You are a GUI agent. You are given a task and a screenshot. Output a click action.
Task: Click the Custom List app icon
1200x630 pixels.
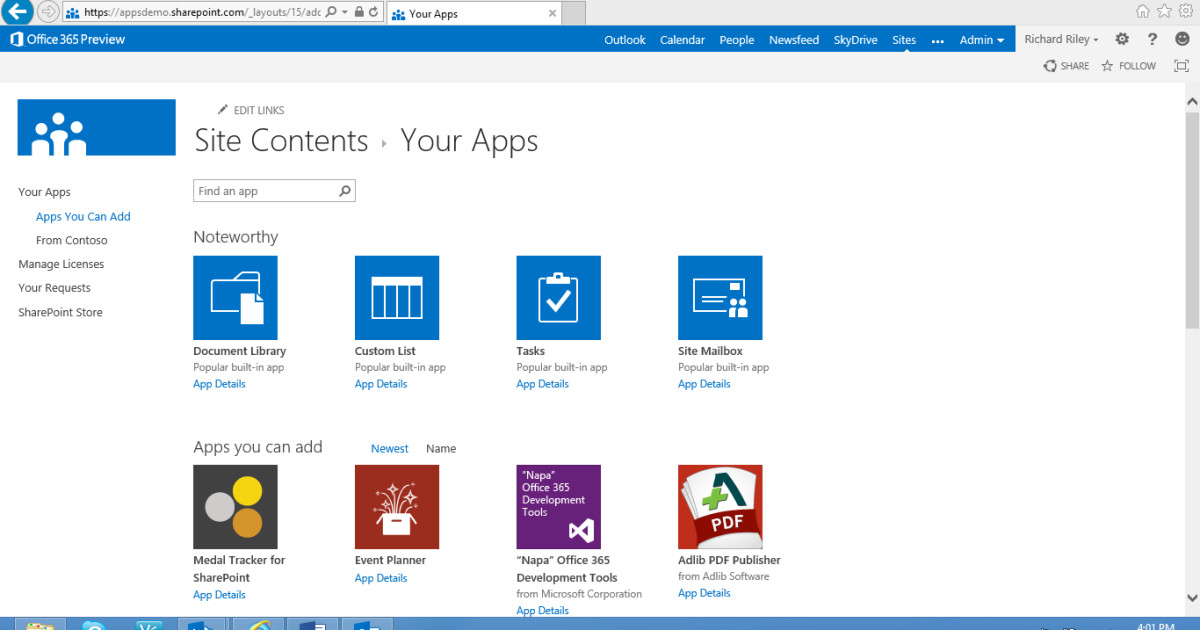tap(396, 297)
